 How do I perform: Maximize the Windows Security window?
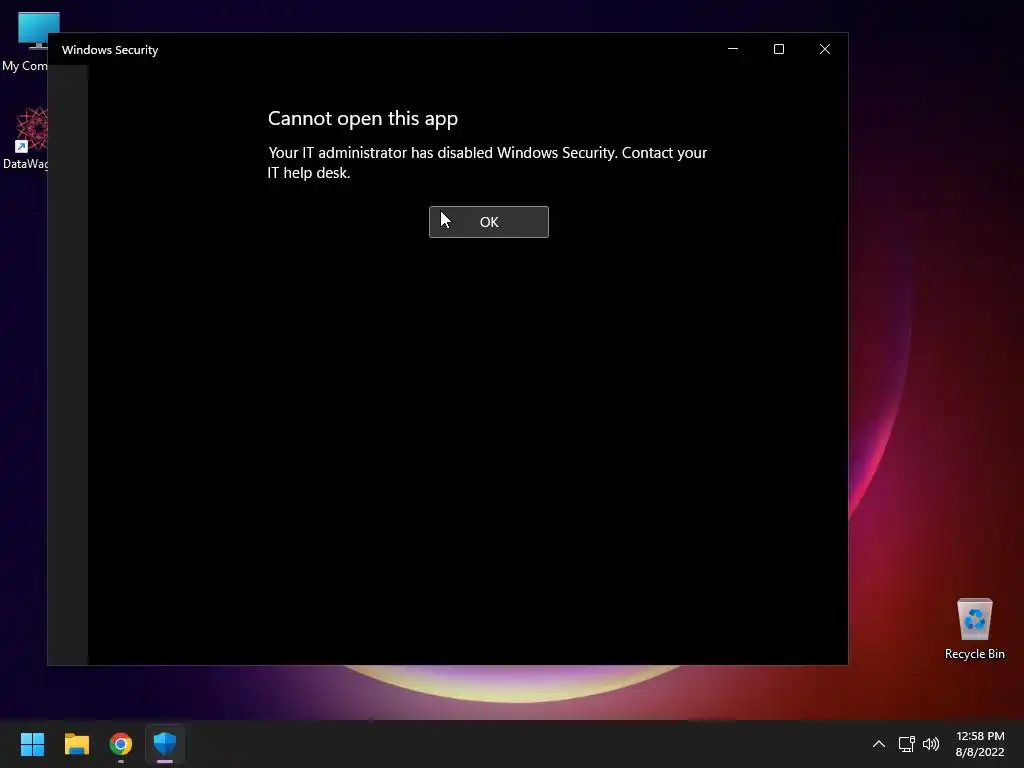(x=778, y=50)
